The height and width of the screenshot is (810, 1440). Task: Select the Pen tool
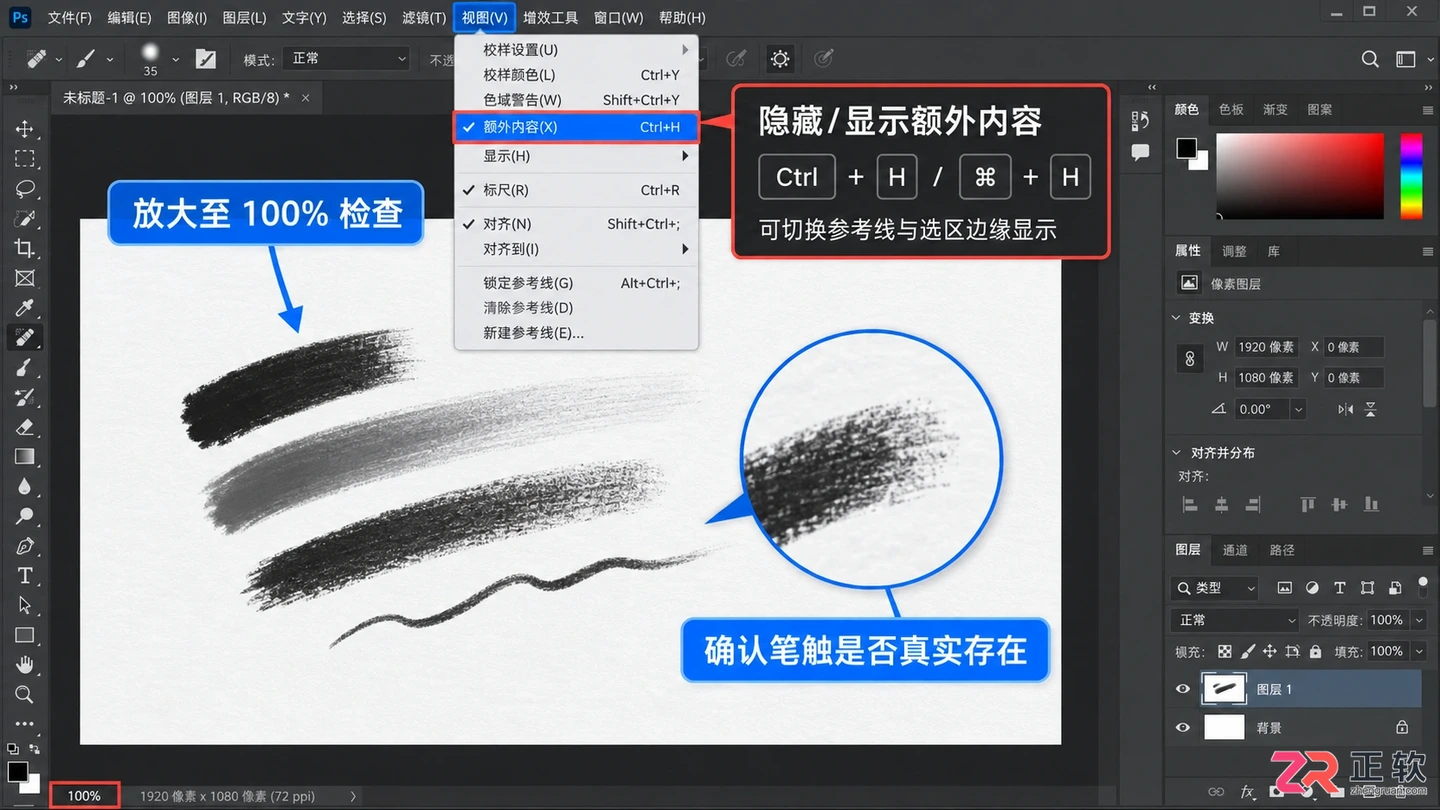25,546
